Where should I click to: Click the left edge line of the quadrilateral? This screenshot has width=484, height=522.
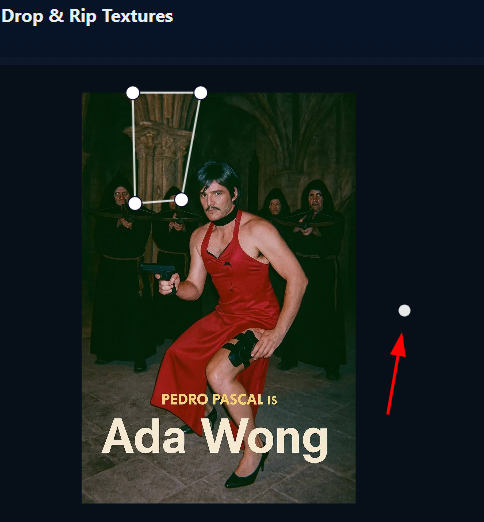pyautogui.click(x=134, y=148)
